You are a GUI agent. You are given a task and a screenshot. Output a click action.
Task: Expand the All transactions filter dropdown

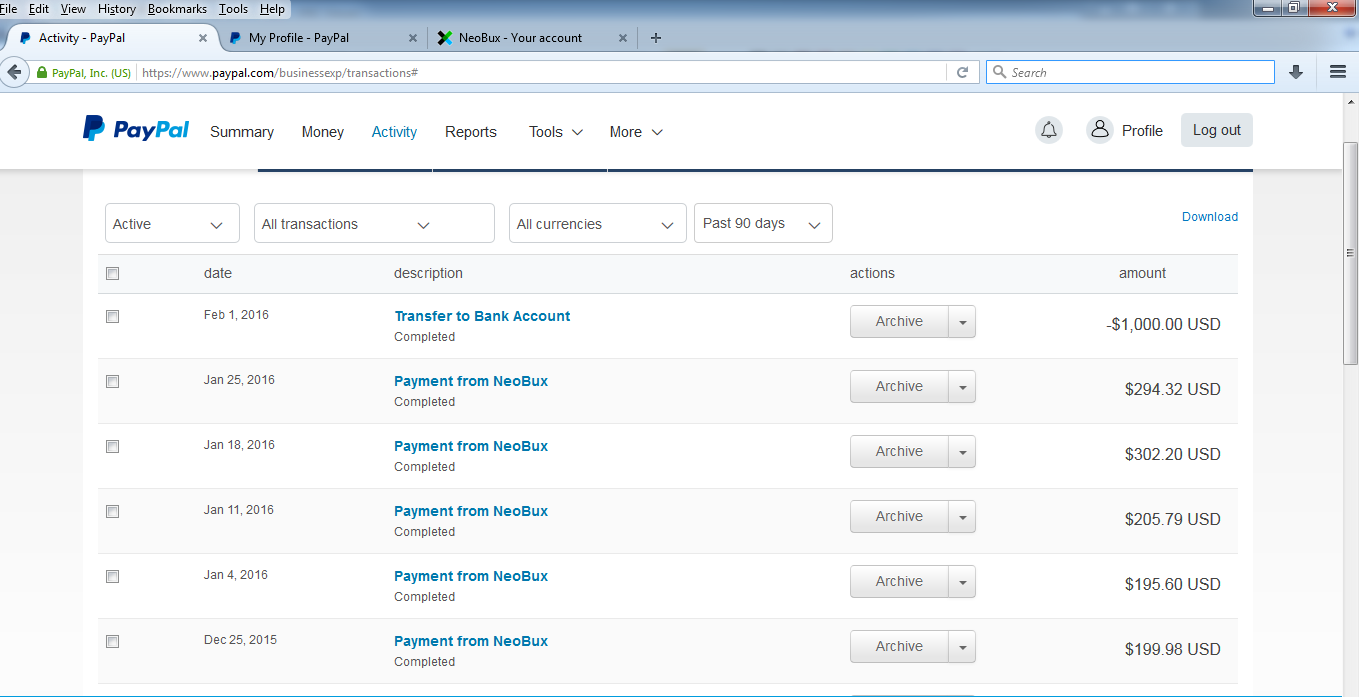(374, 224)
